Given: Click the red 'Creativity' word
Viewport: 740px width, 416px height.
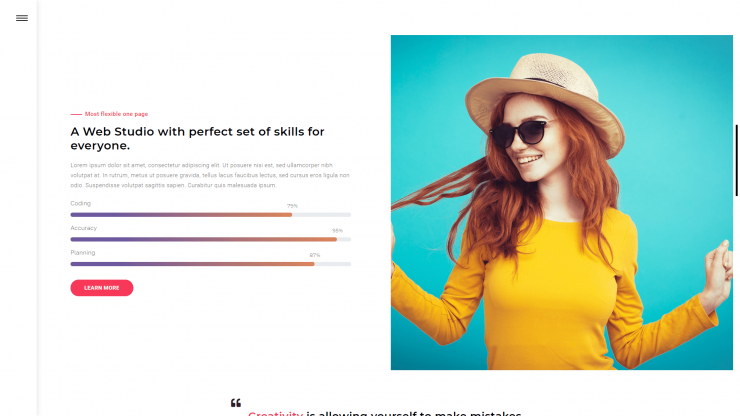Looking at the screenshot, I should coord(276,413).
